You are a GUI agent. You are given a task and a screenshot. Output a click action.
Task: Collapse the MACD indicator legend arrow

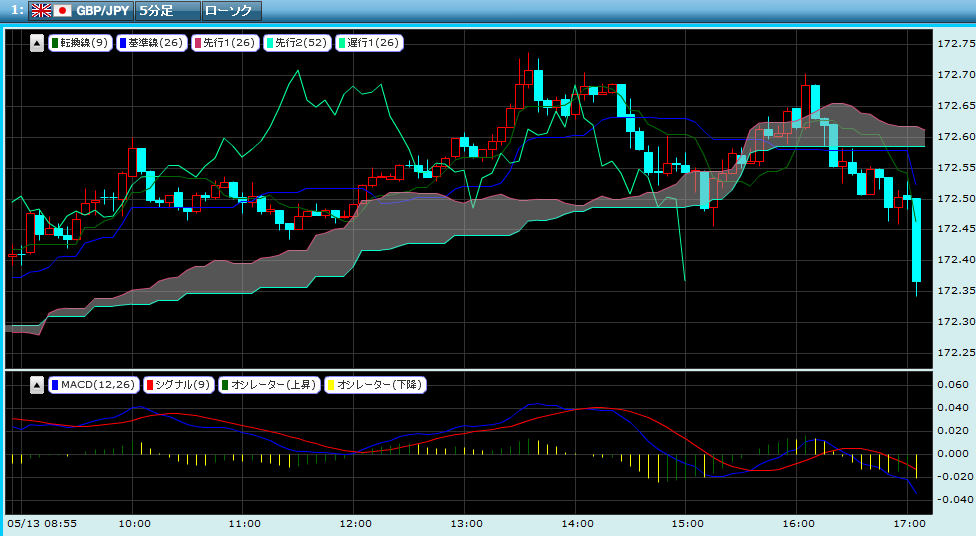click(37, 385)
